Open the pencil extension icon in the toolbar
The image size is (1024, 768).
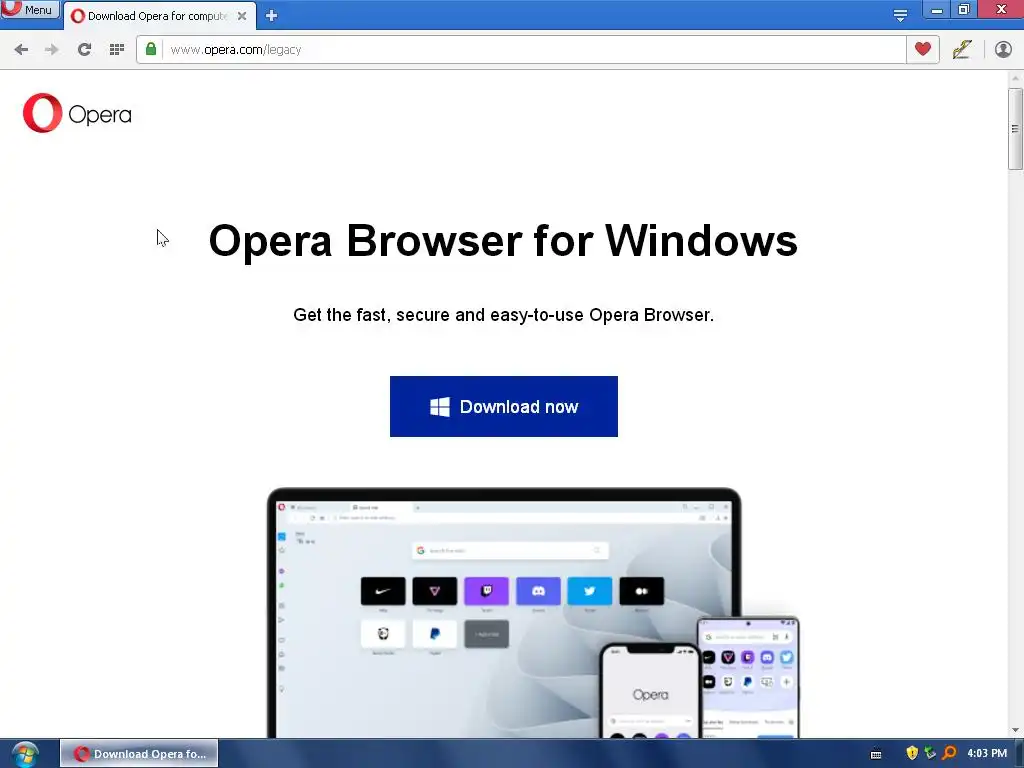click(x=961, y=50)
